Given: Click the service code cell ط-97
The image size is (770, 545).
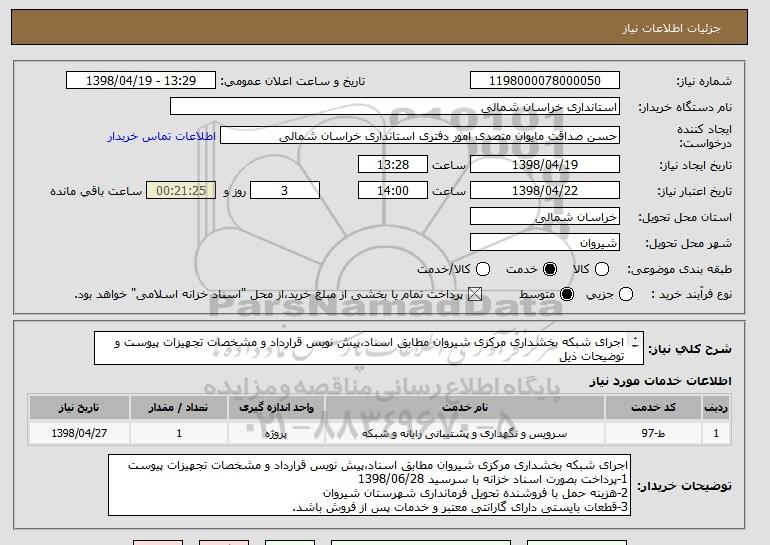Looking at the screenshot, I should (x=653, y=433).
